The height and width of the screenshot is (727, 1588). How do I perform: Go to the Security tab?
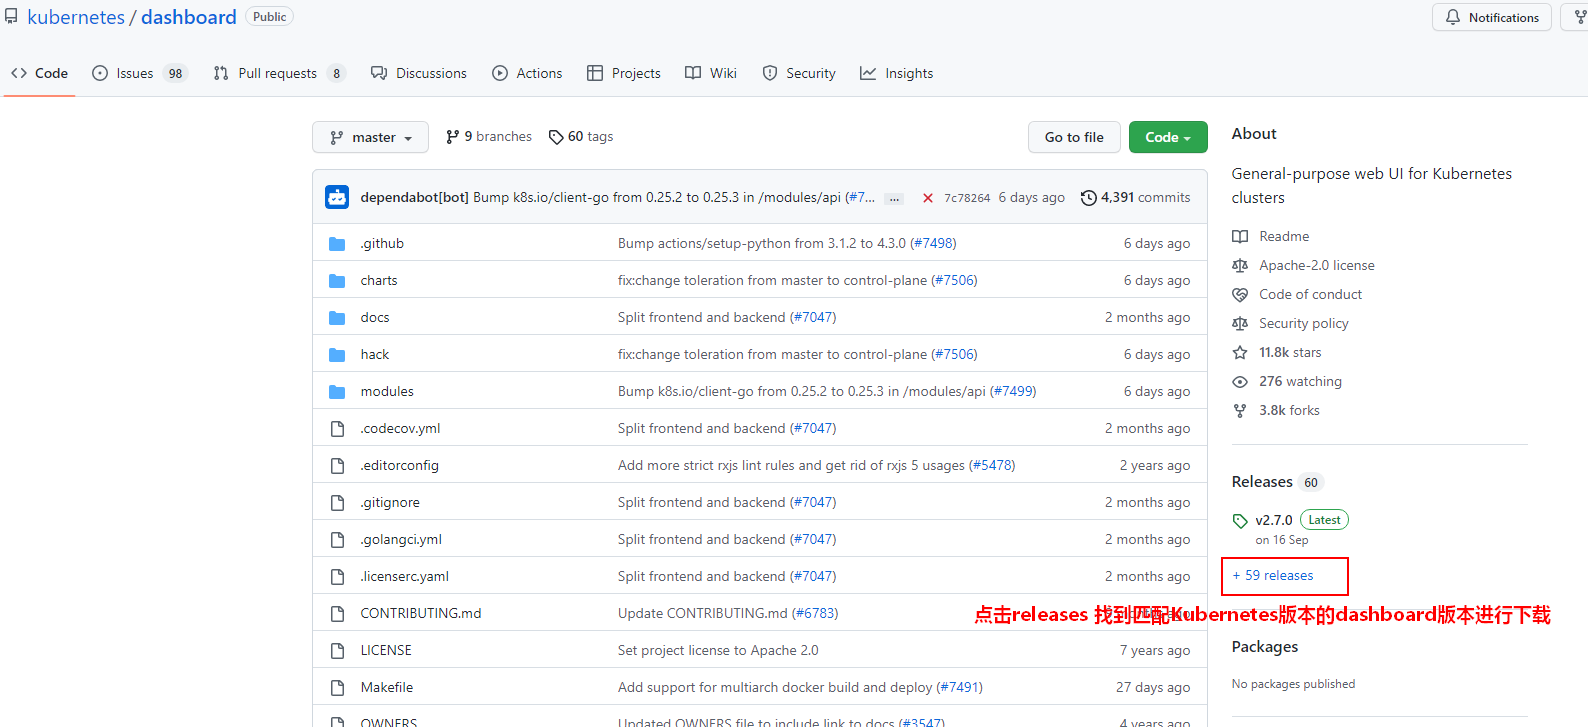click(799, 73)
